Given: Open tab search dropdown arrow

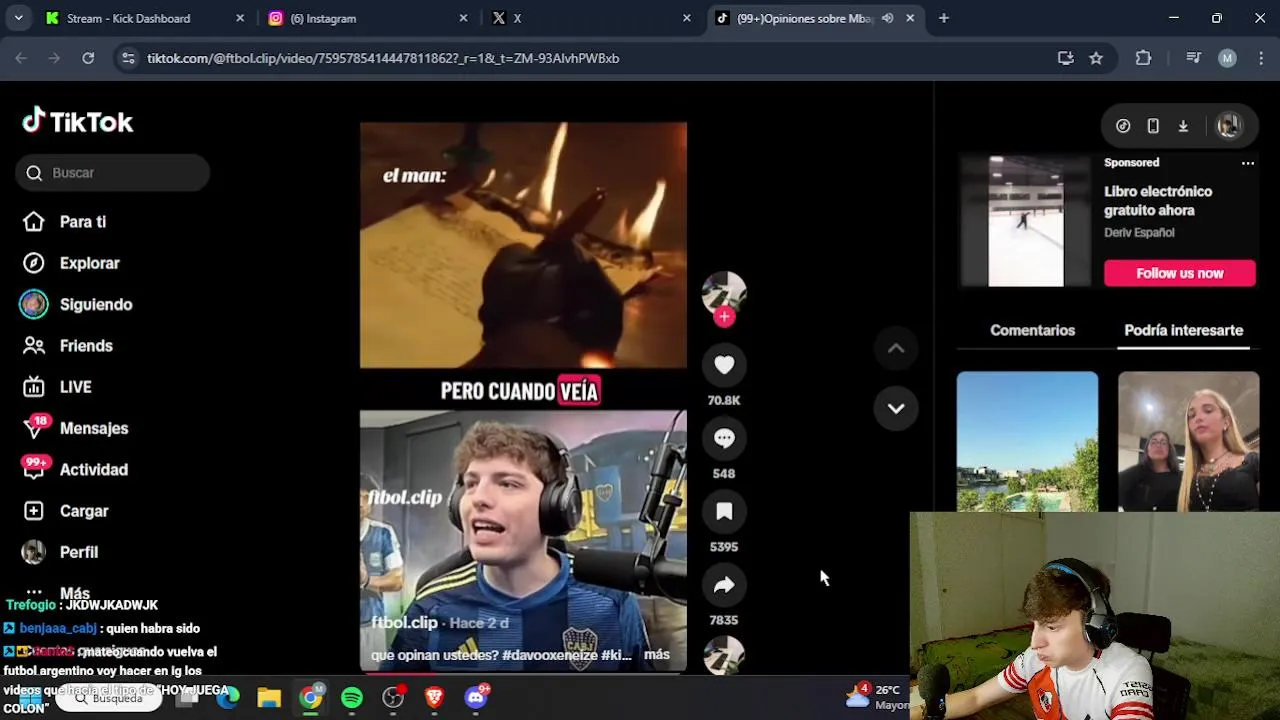Looking at the screenshot, I should point(18,18).
